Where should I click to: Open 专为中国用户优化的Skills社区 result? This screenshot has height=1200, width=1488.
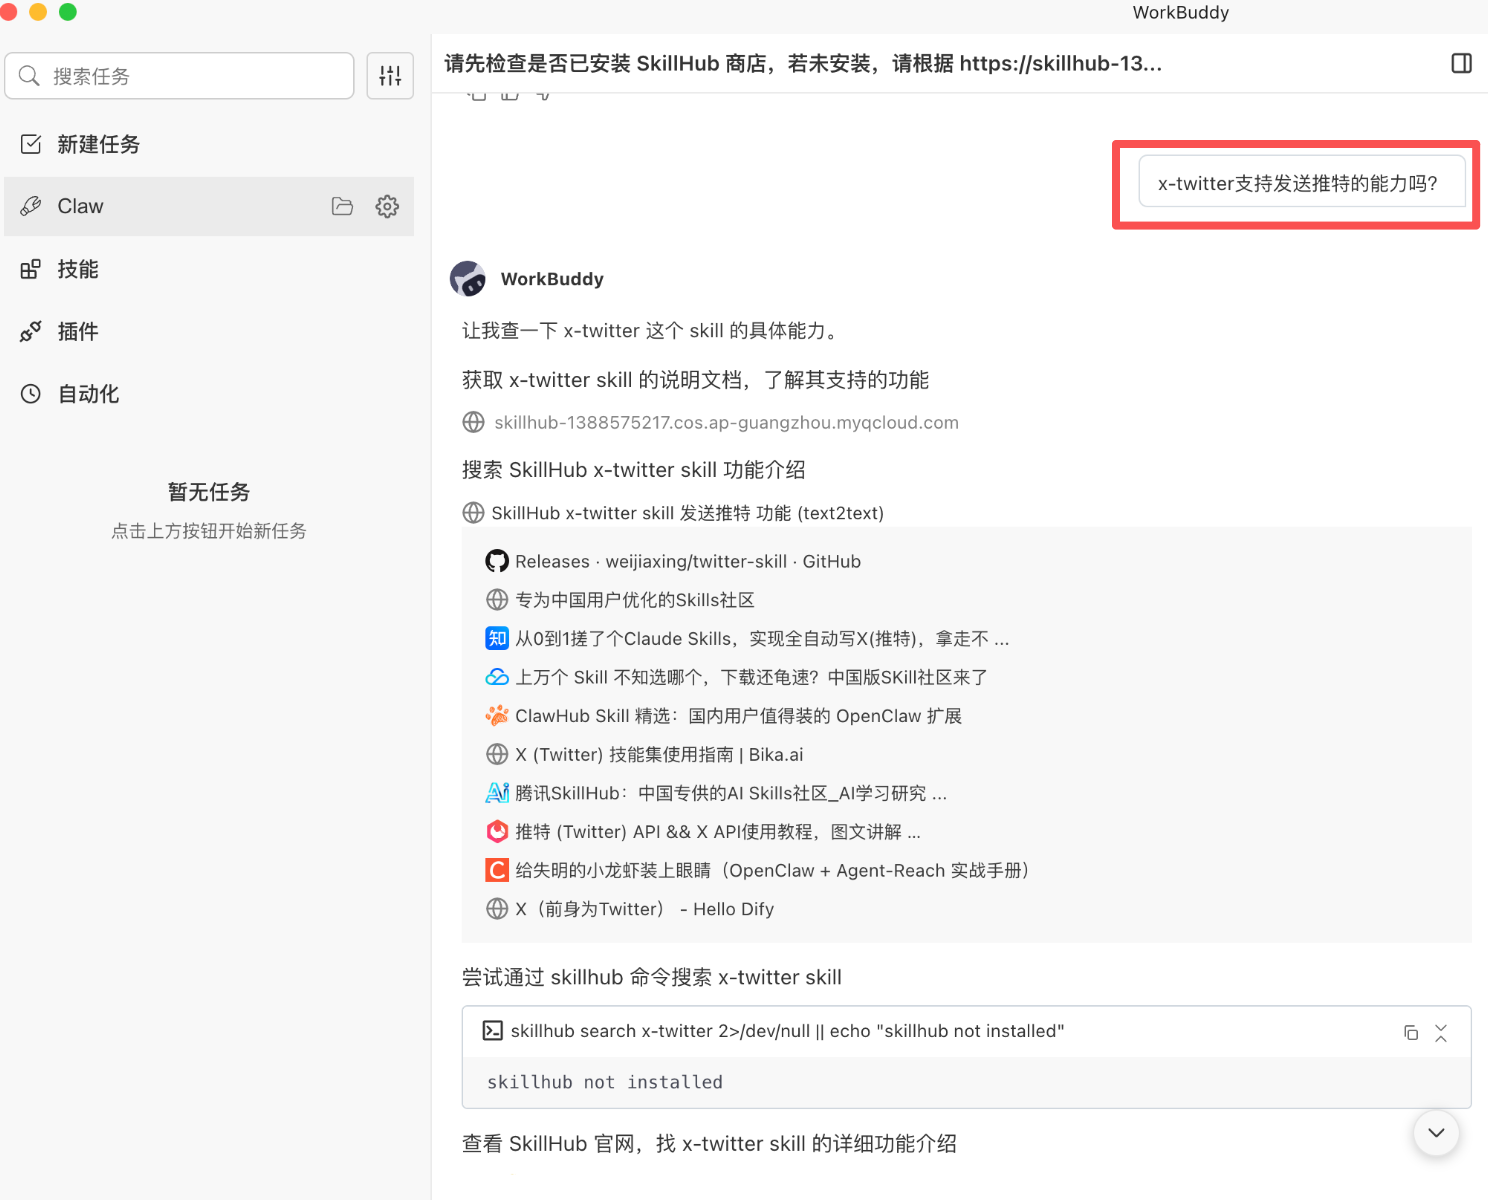pos(635,600)
